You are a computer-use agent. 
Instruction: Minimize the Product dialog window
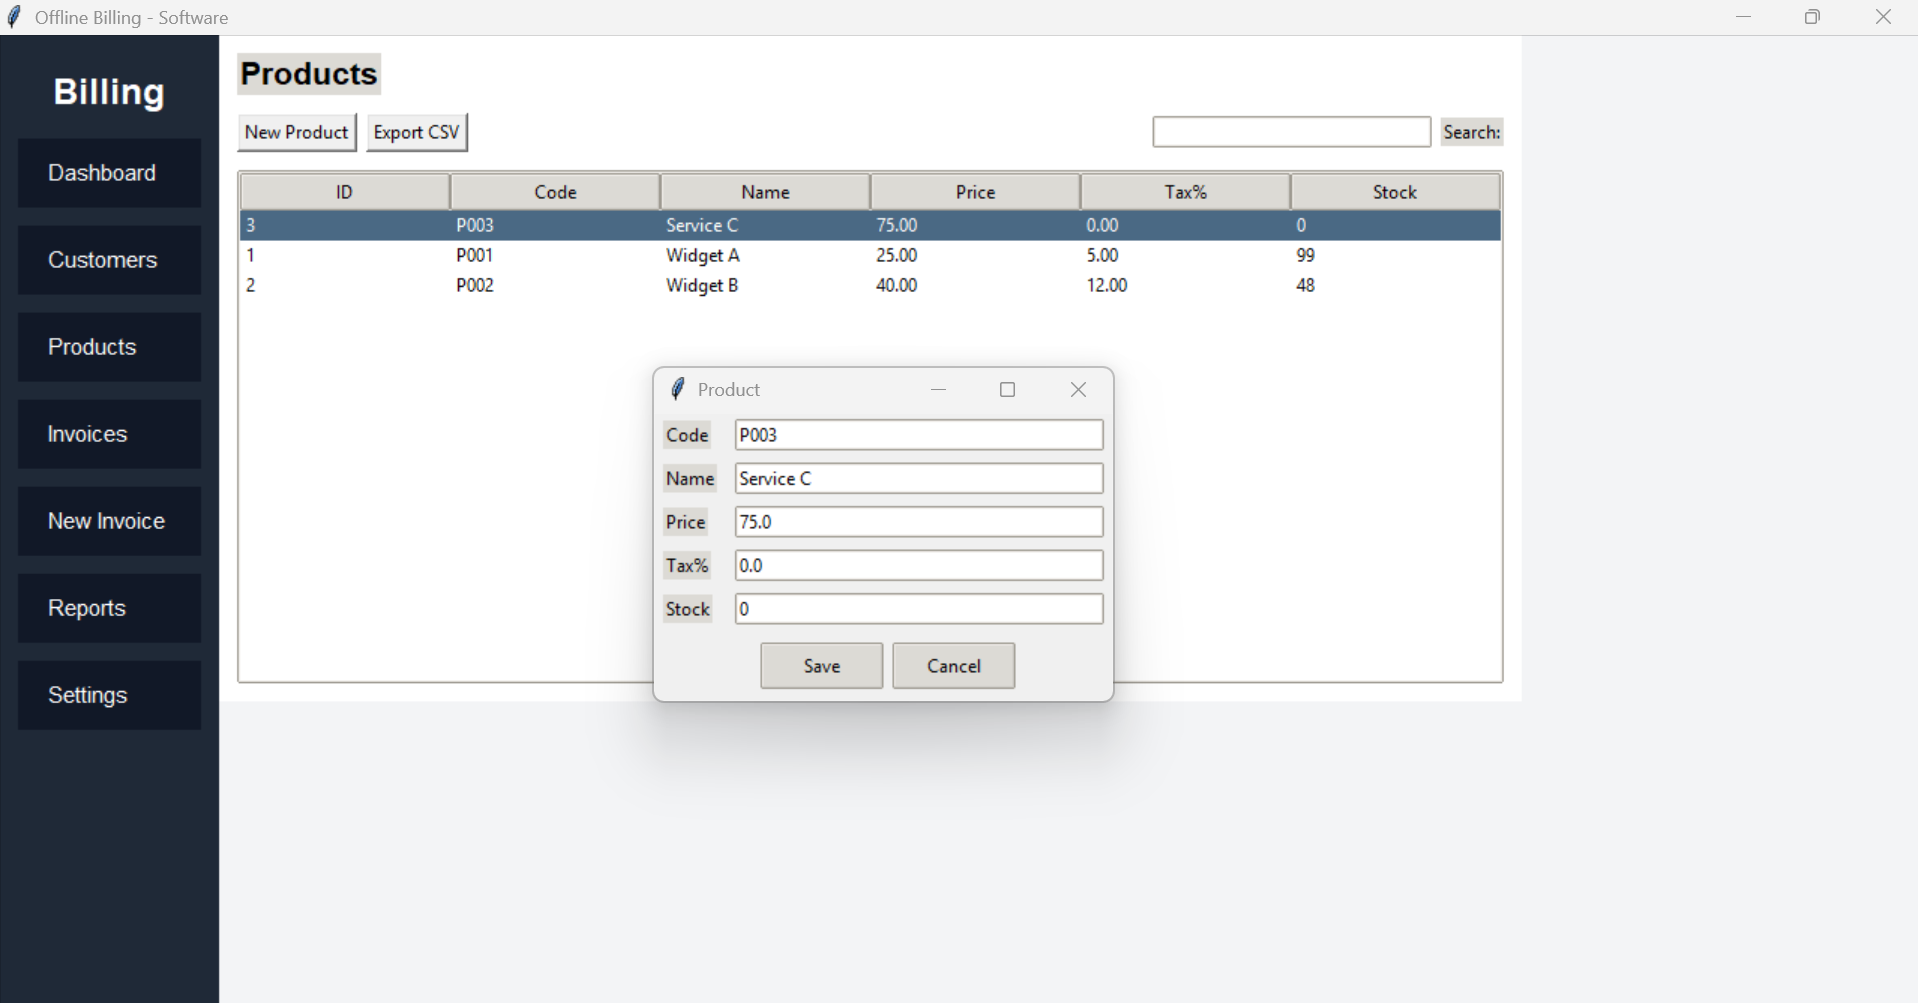click(938, 390)
